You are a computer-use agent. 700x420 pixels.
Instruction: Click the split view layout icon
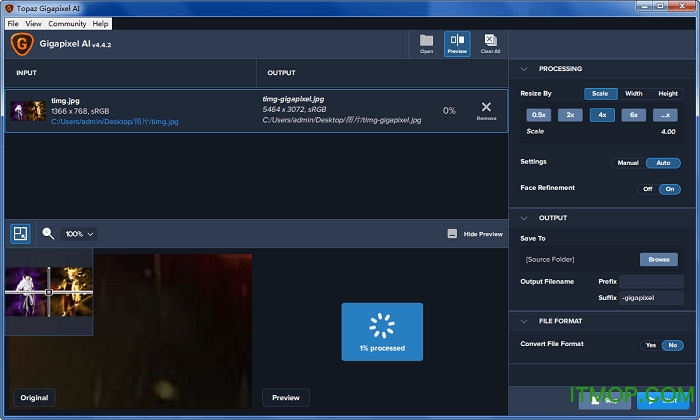21,233
